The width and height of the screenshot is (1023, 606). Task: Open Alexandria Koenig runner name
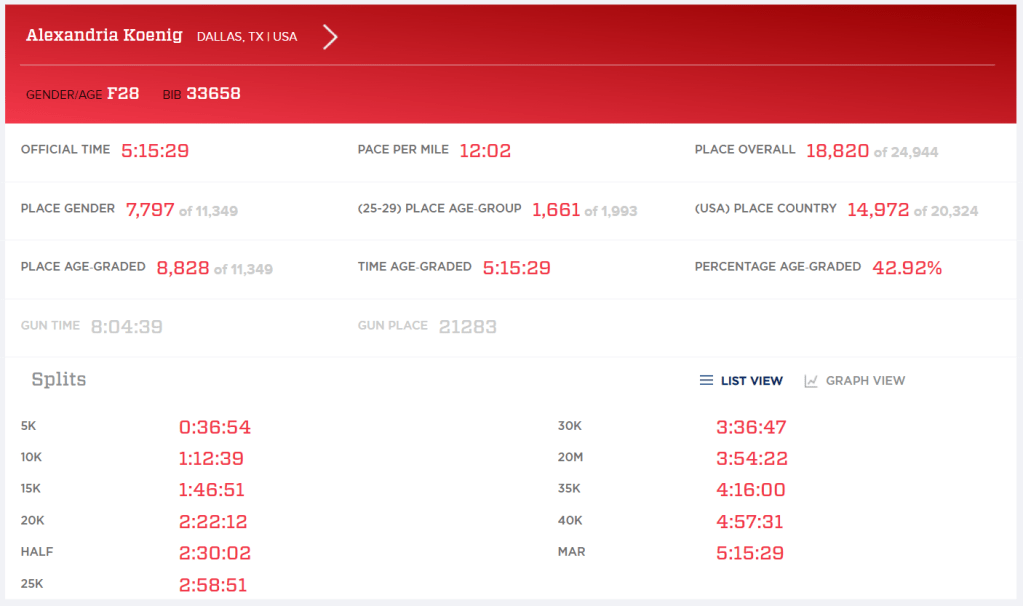[x=104, y=36]
